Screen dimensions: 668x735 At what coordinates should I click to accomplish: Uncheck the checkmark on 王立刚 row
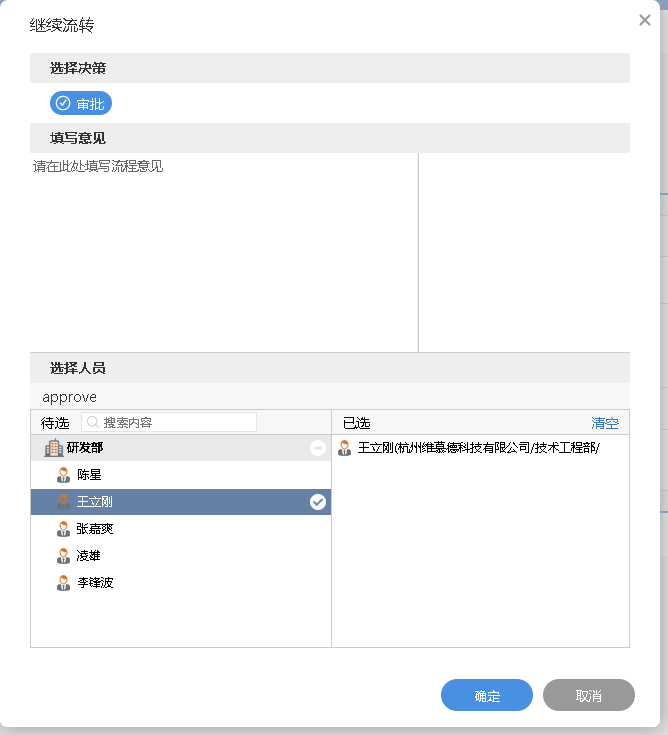point(318,502)
